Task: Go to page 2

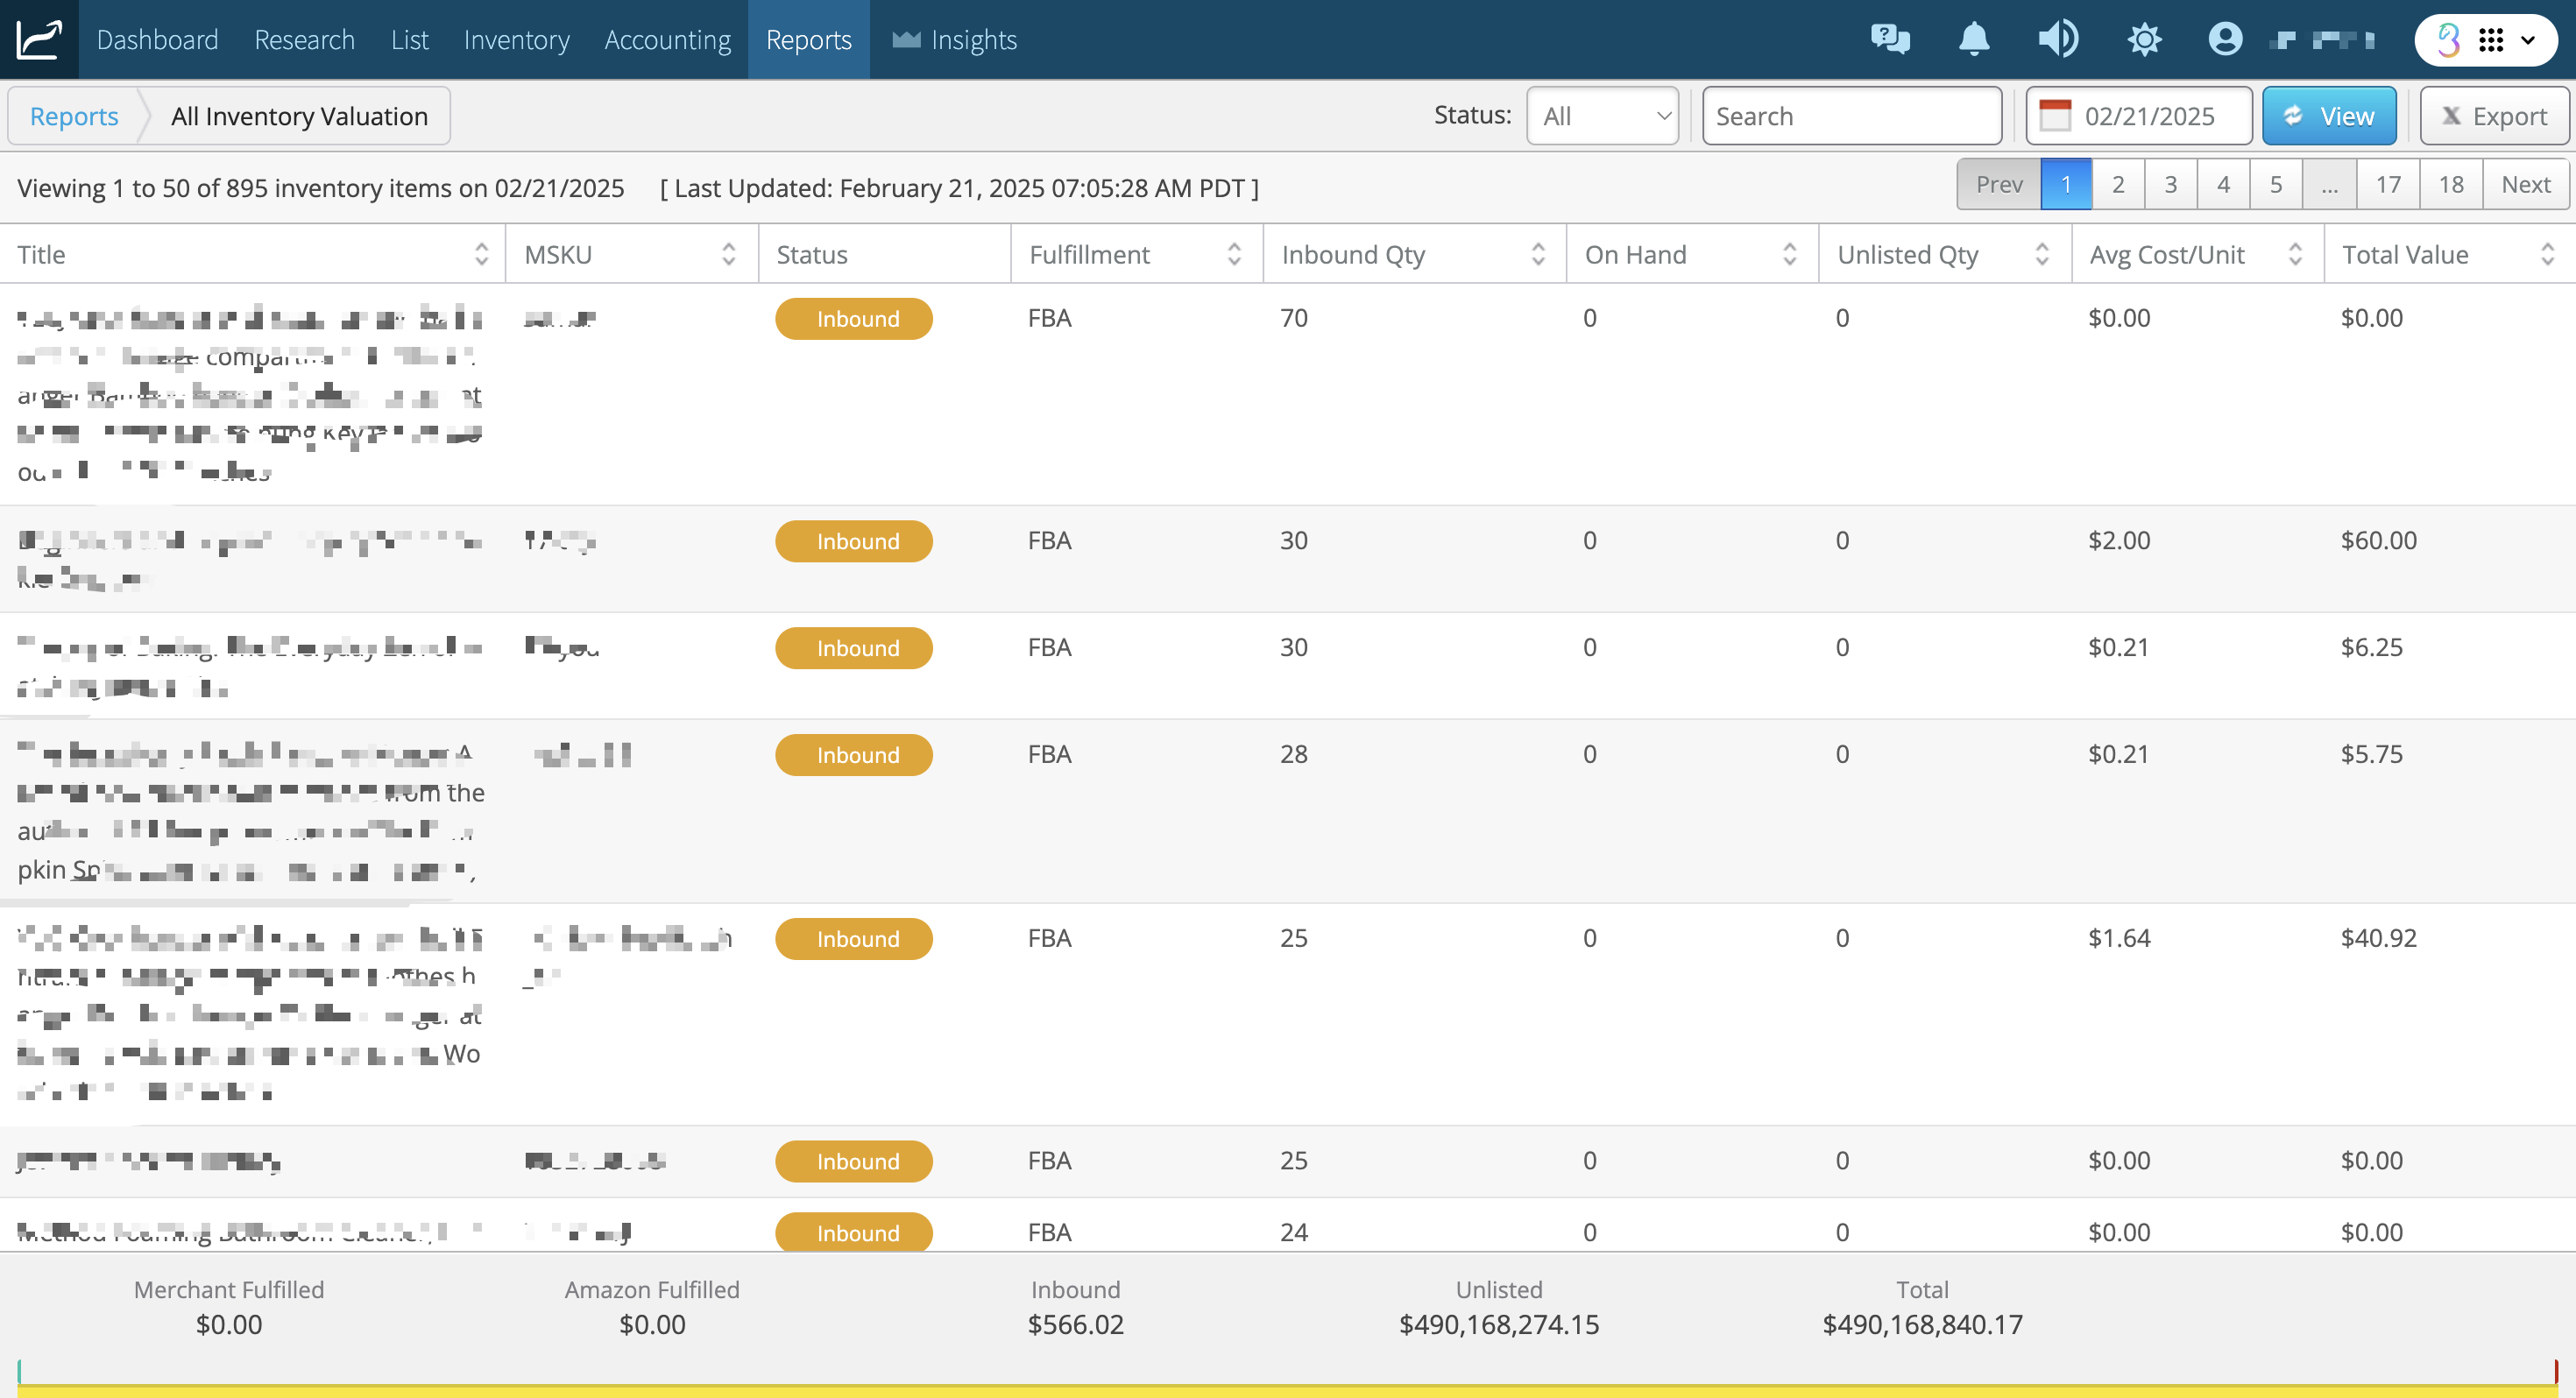Action: (2118, 184)
